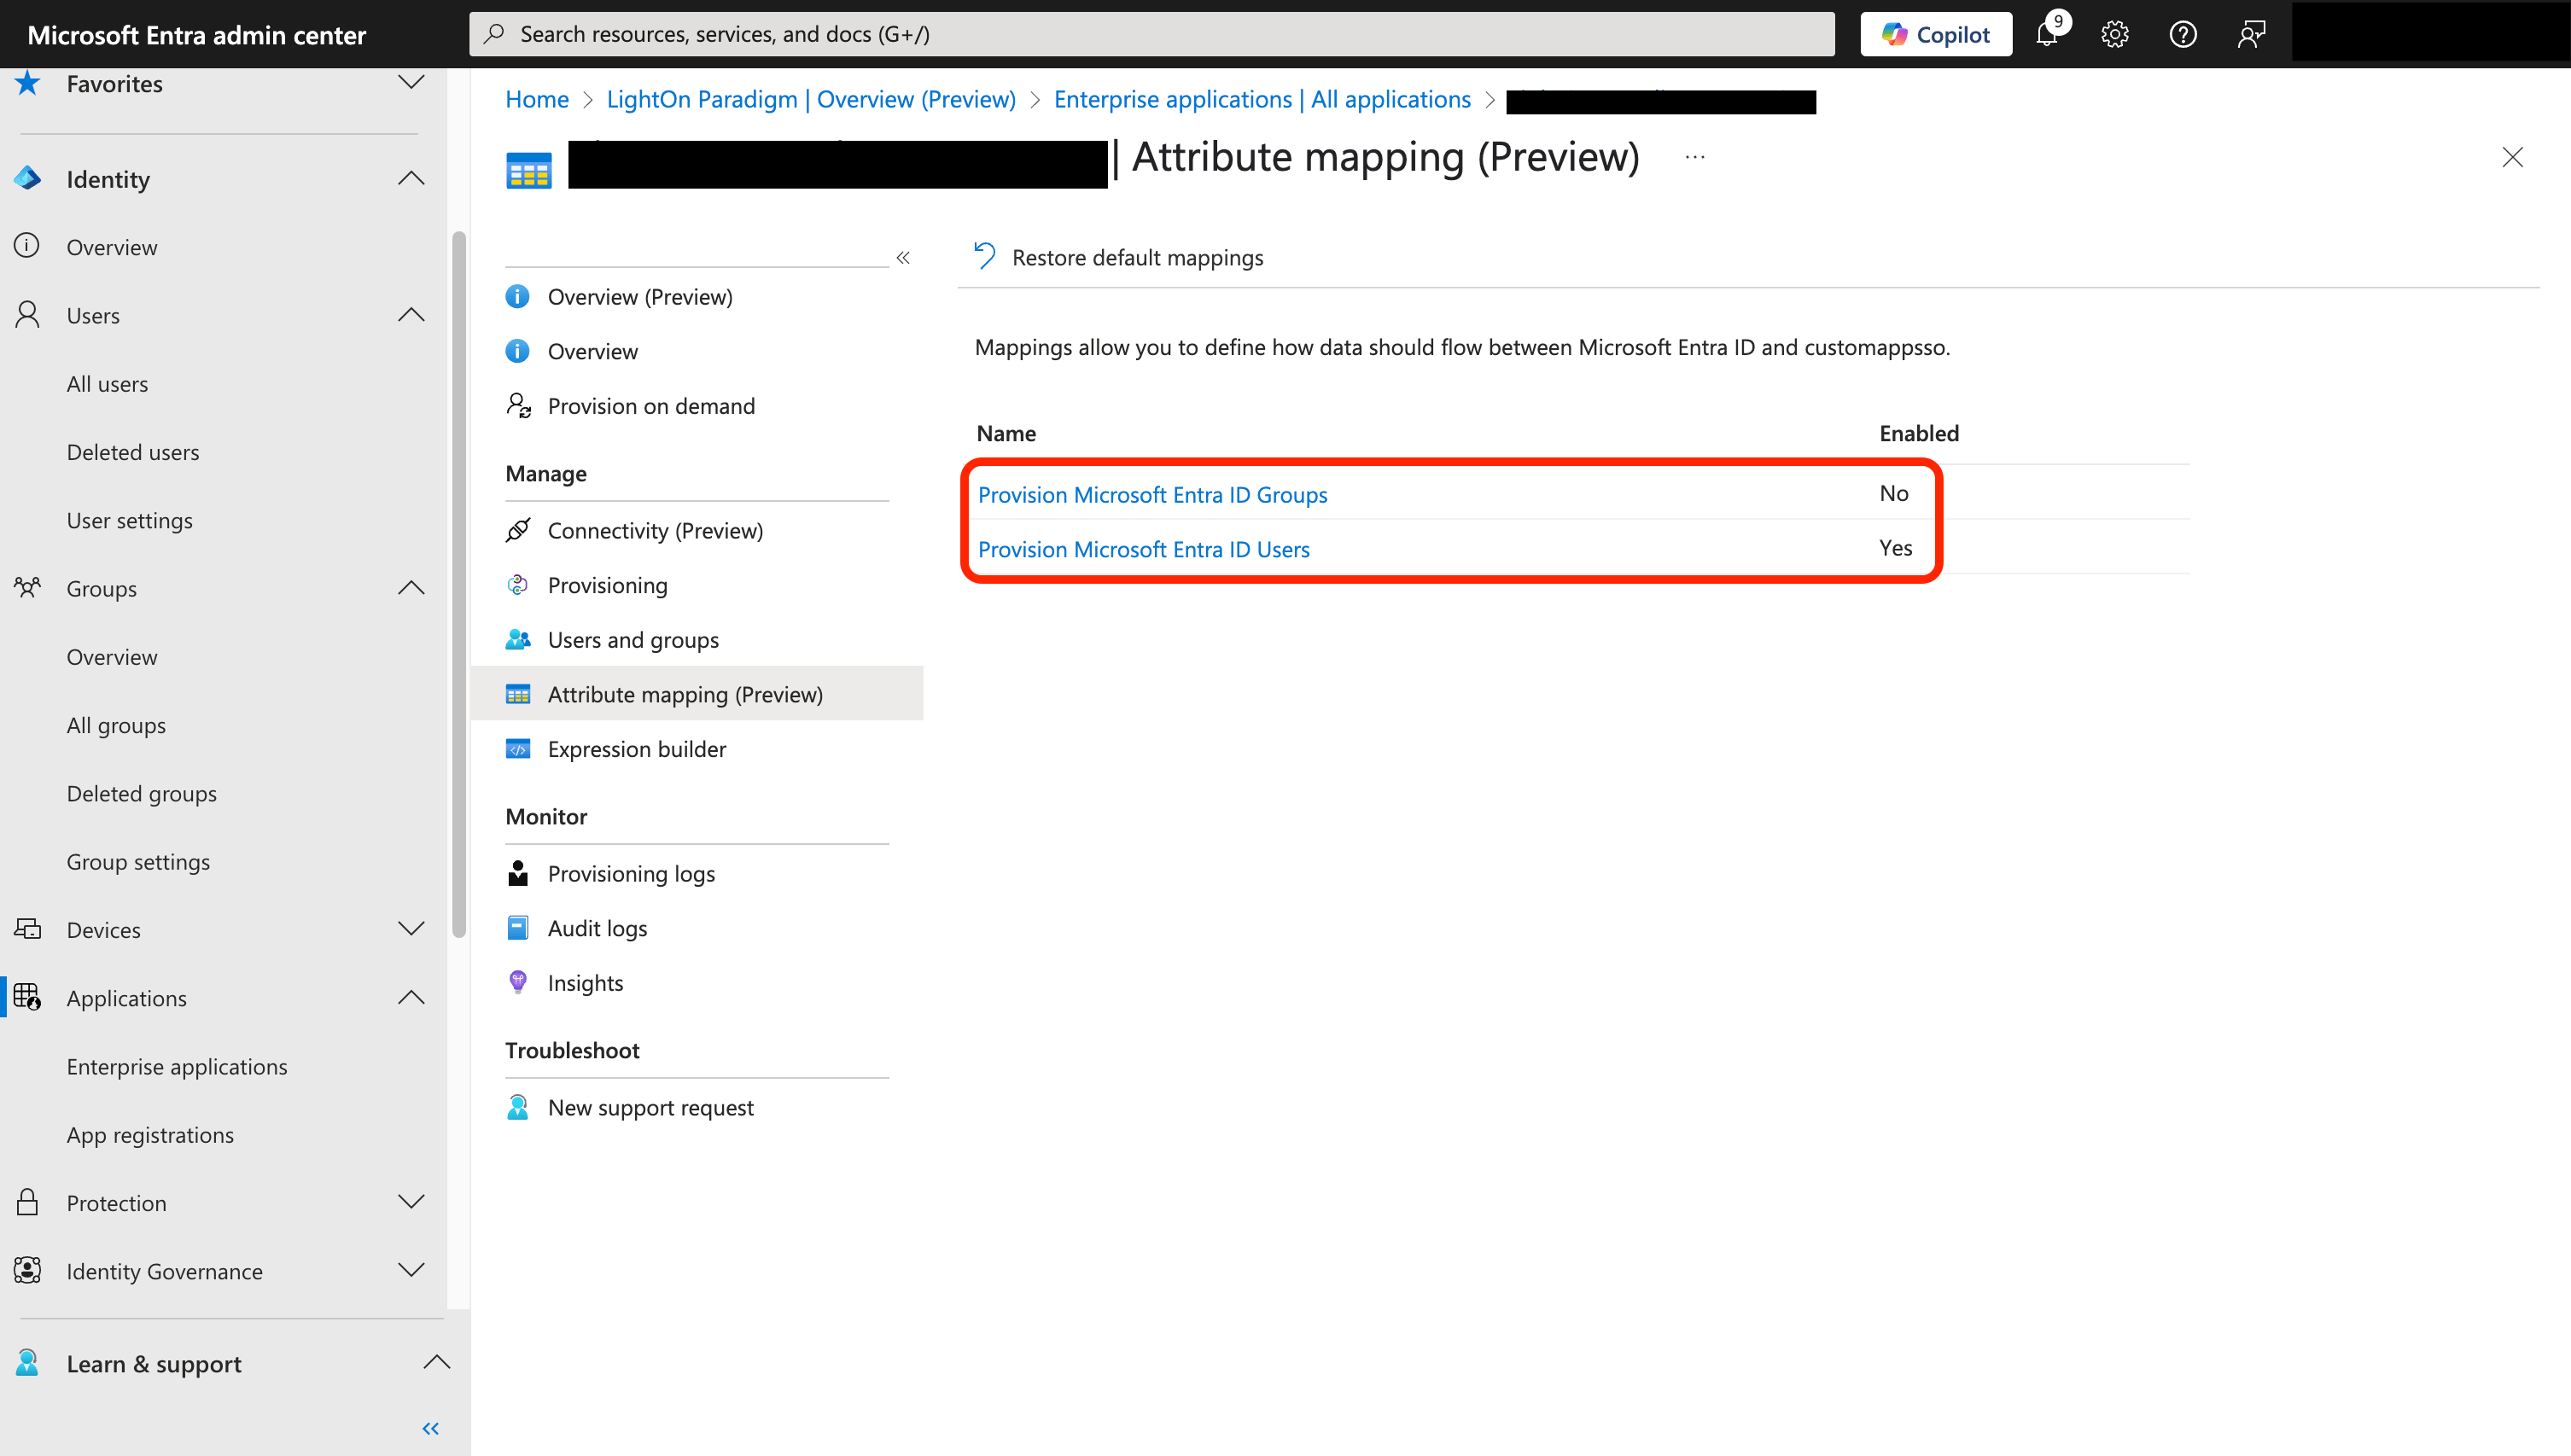Viewport: 2571px width, 1456px height.
Task: Open the notifications bell icon
Action: coord(2047,35)
